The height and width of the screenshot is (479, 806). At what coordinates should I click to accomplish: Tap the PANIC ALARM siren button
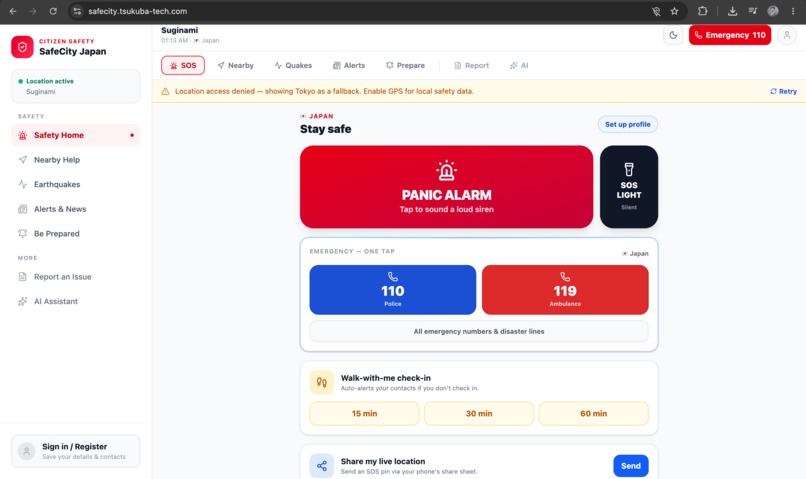click(x=446, y=187)
